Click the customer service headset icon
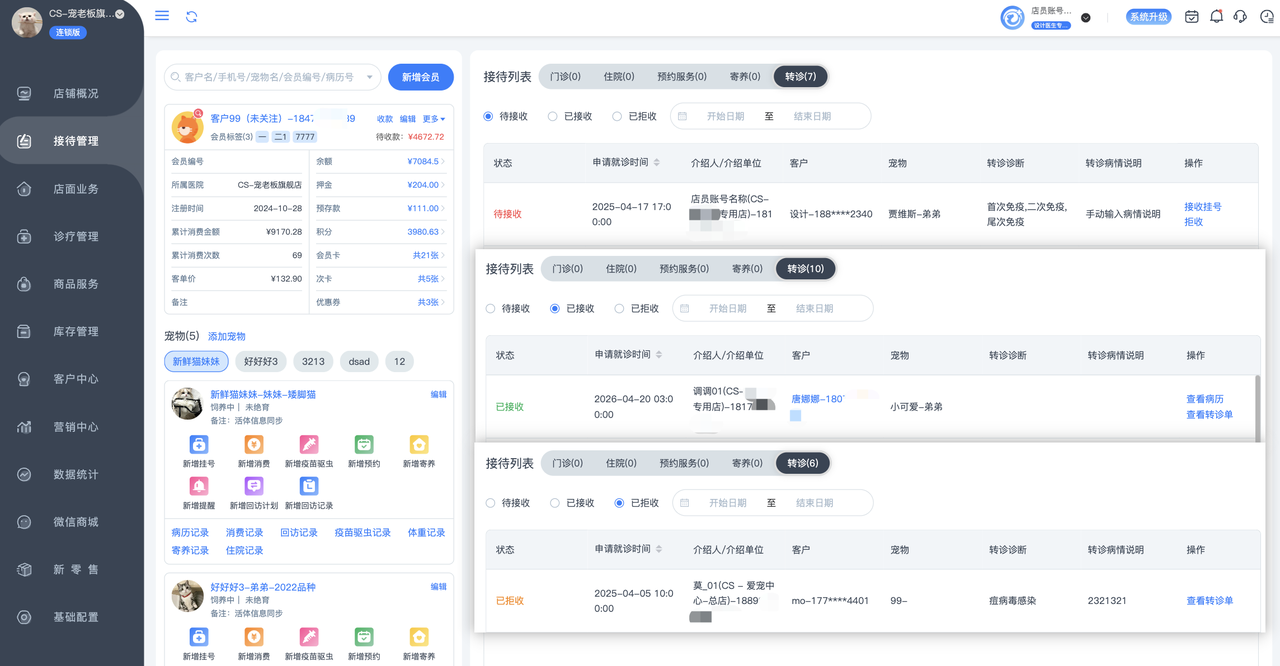 click(1240, 16)
